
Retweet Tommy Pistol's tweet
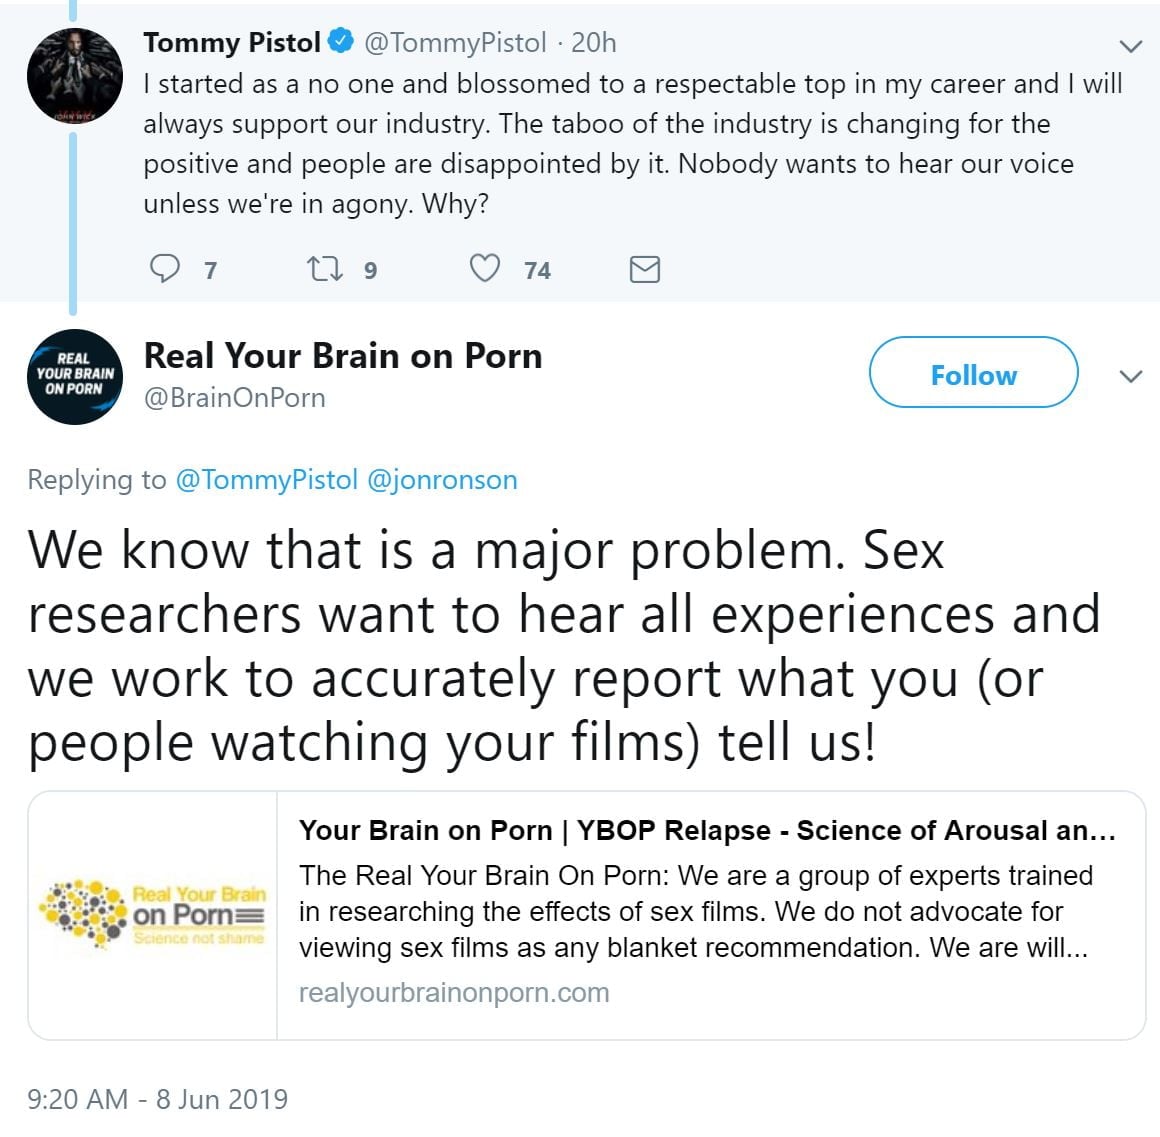(323, 269)
